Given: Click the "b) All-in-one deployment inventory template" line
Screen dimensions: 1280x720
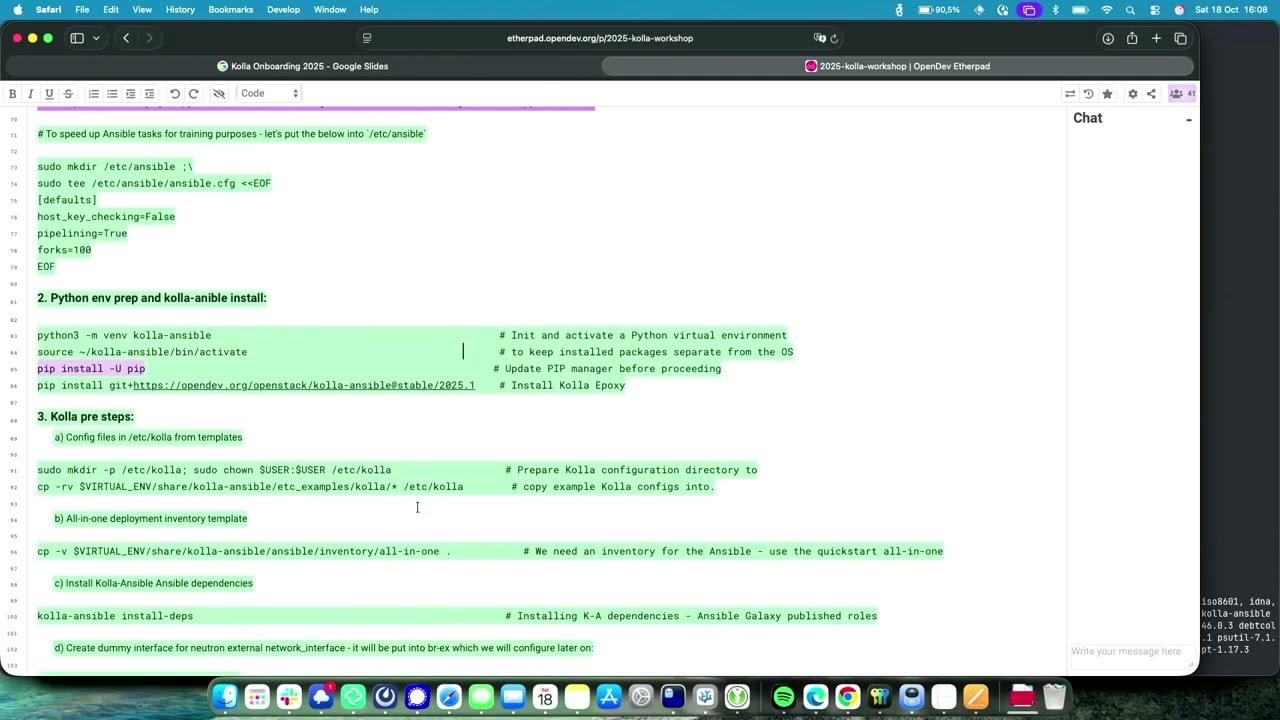Looking at the screenshot, I should 150,519.
